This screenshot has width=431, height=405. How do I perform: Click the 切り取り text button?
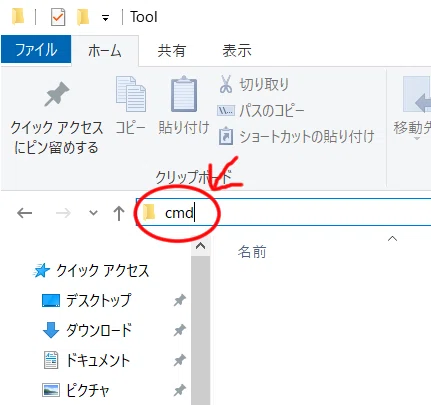coord(264,84)
